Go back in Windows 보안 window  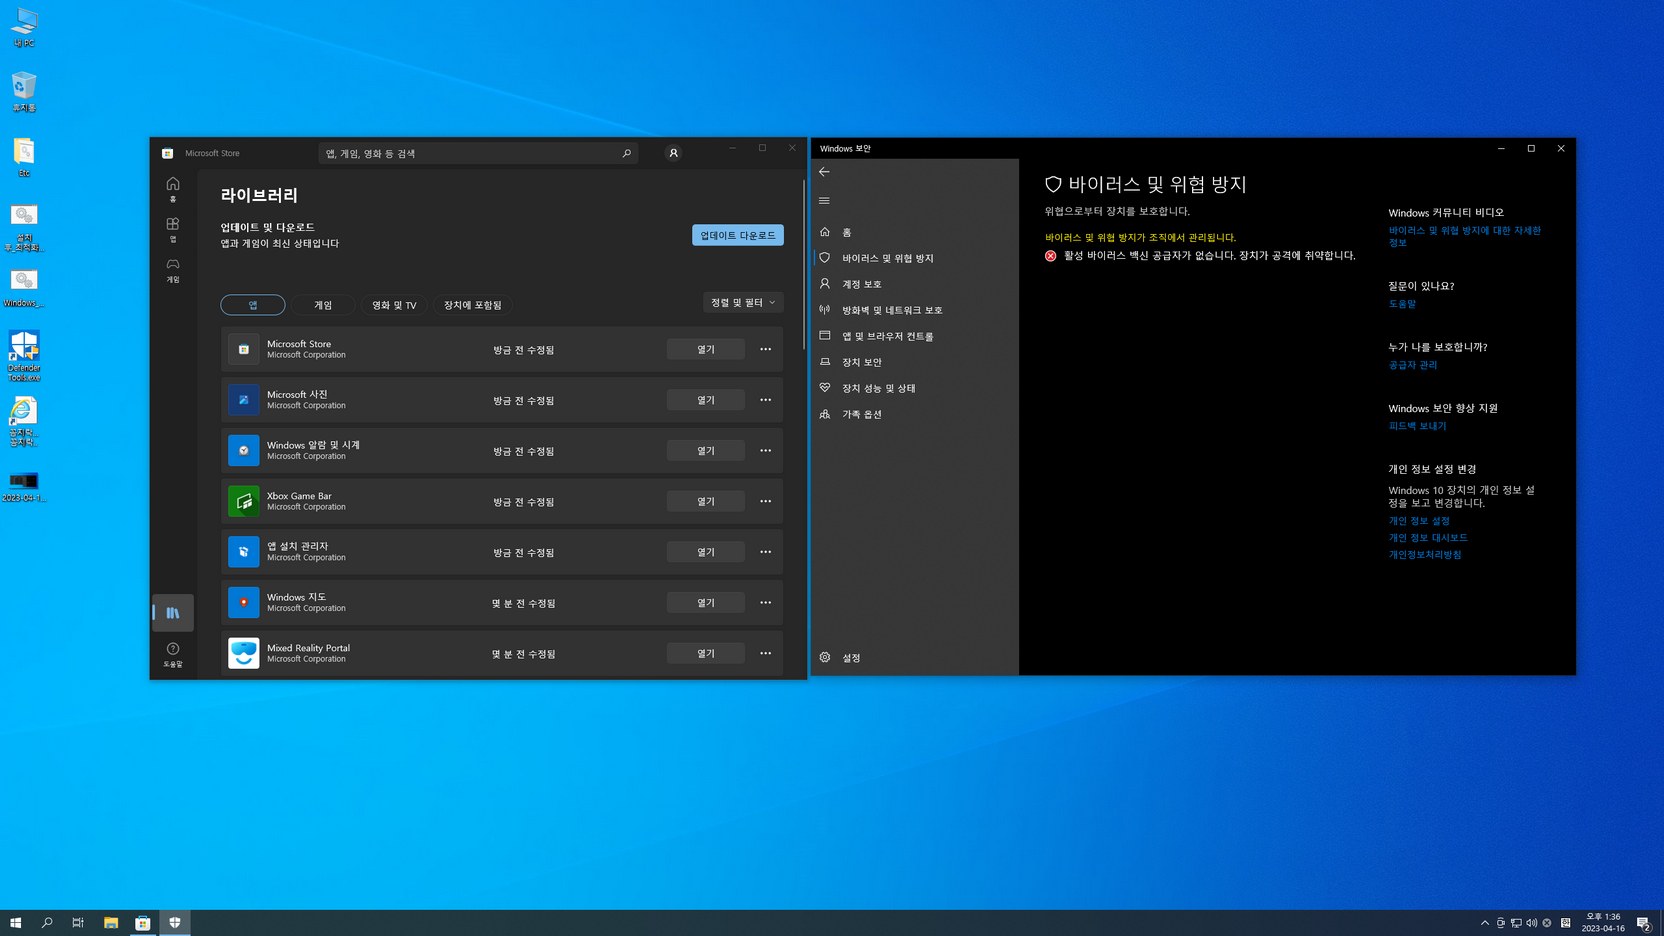tap(824, 172)
